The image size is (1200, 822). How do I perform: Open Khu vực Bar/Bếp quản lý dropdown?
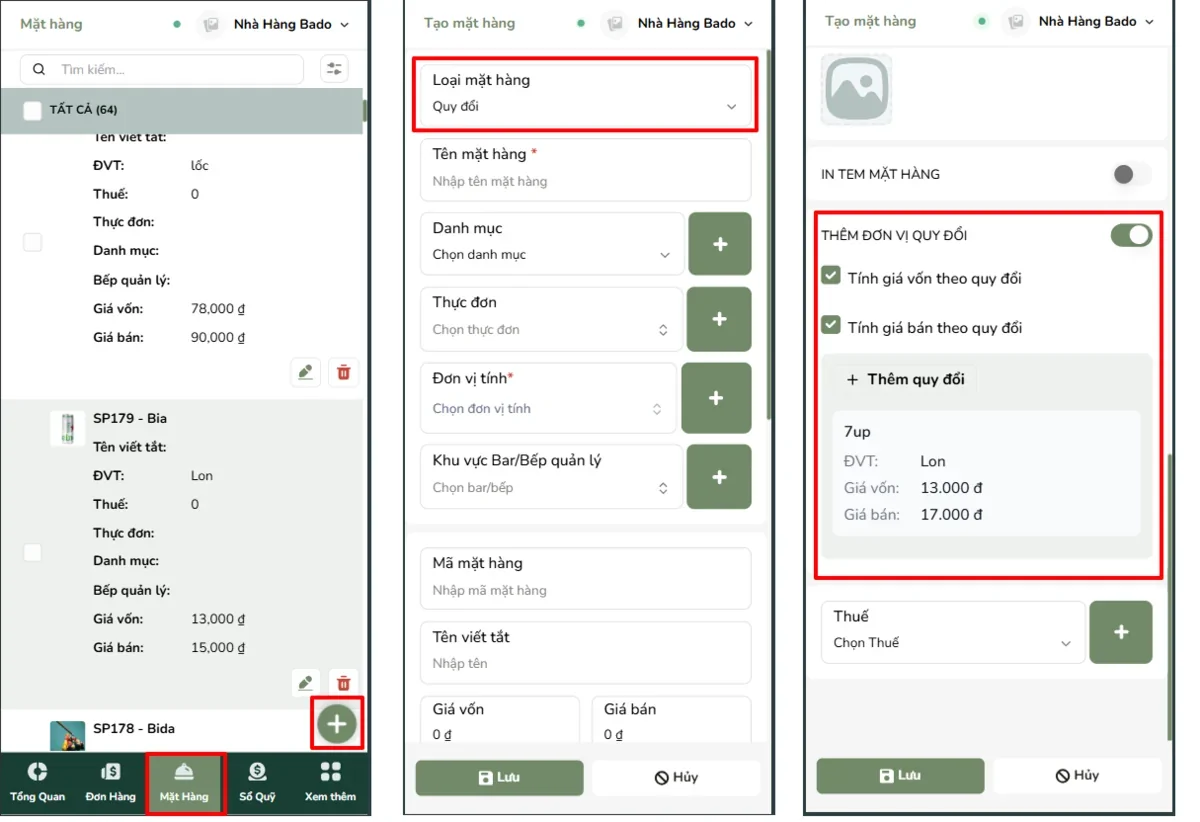point(552,477)
